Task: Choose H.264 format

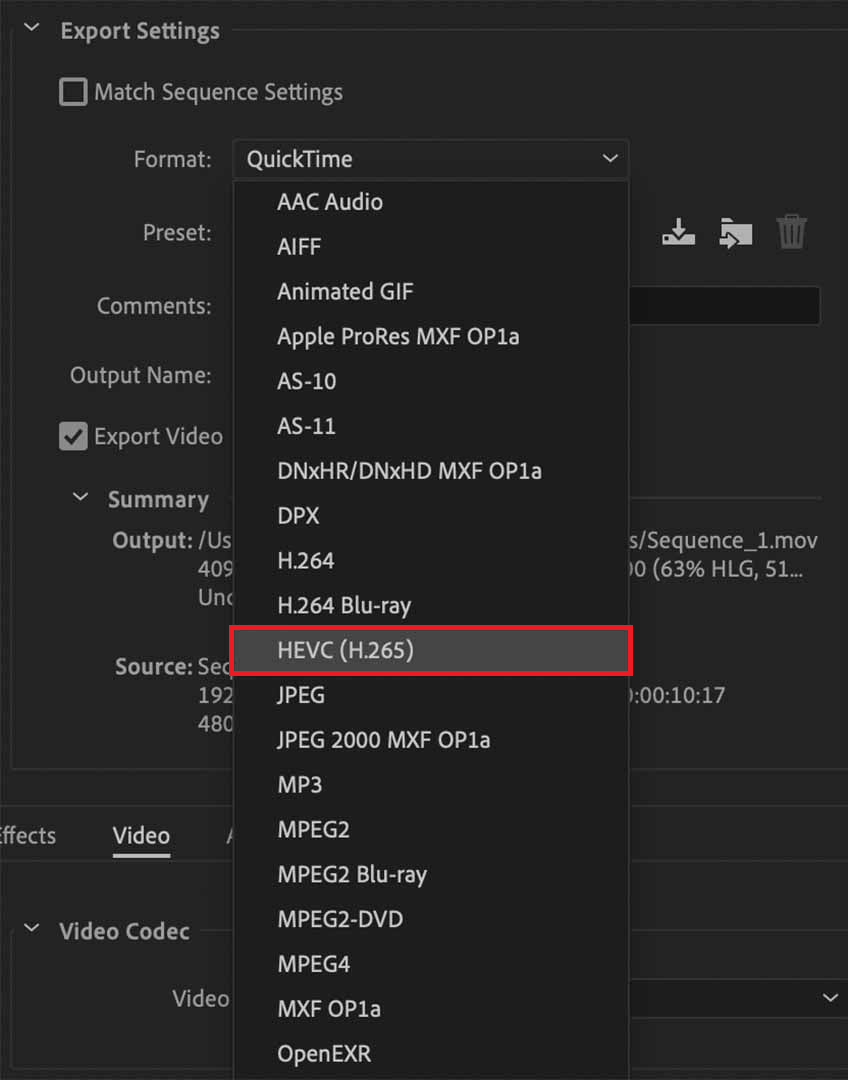Action: click(x=431, y=560)
